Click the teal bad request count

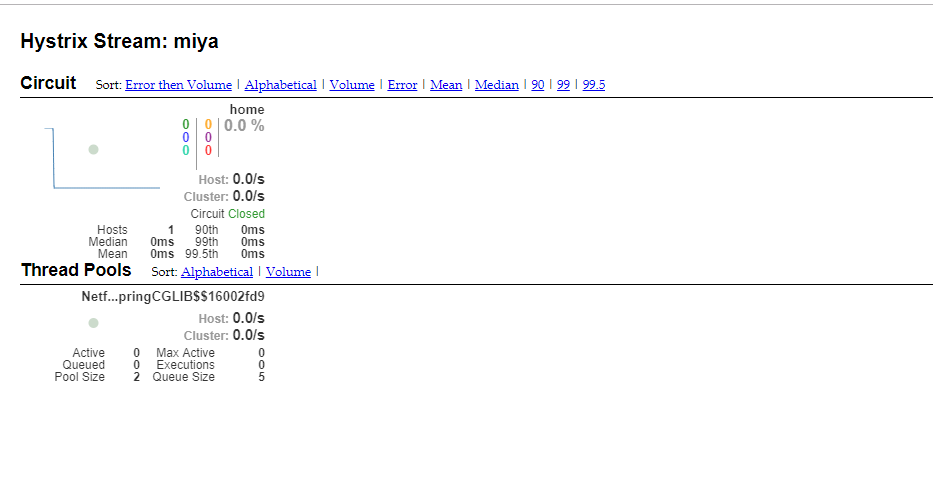(186, 151)
